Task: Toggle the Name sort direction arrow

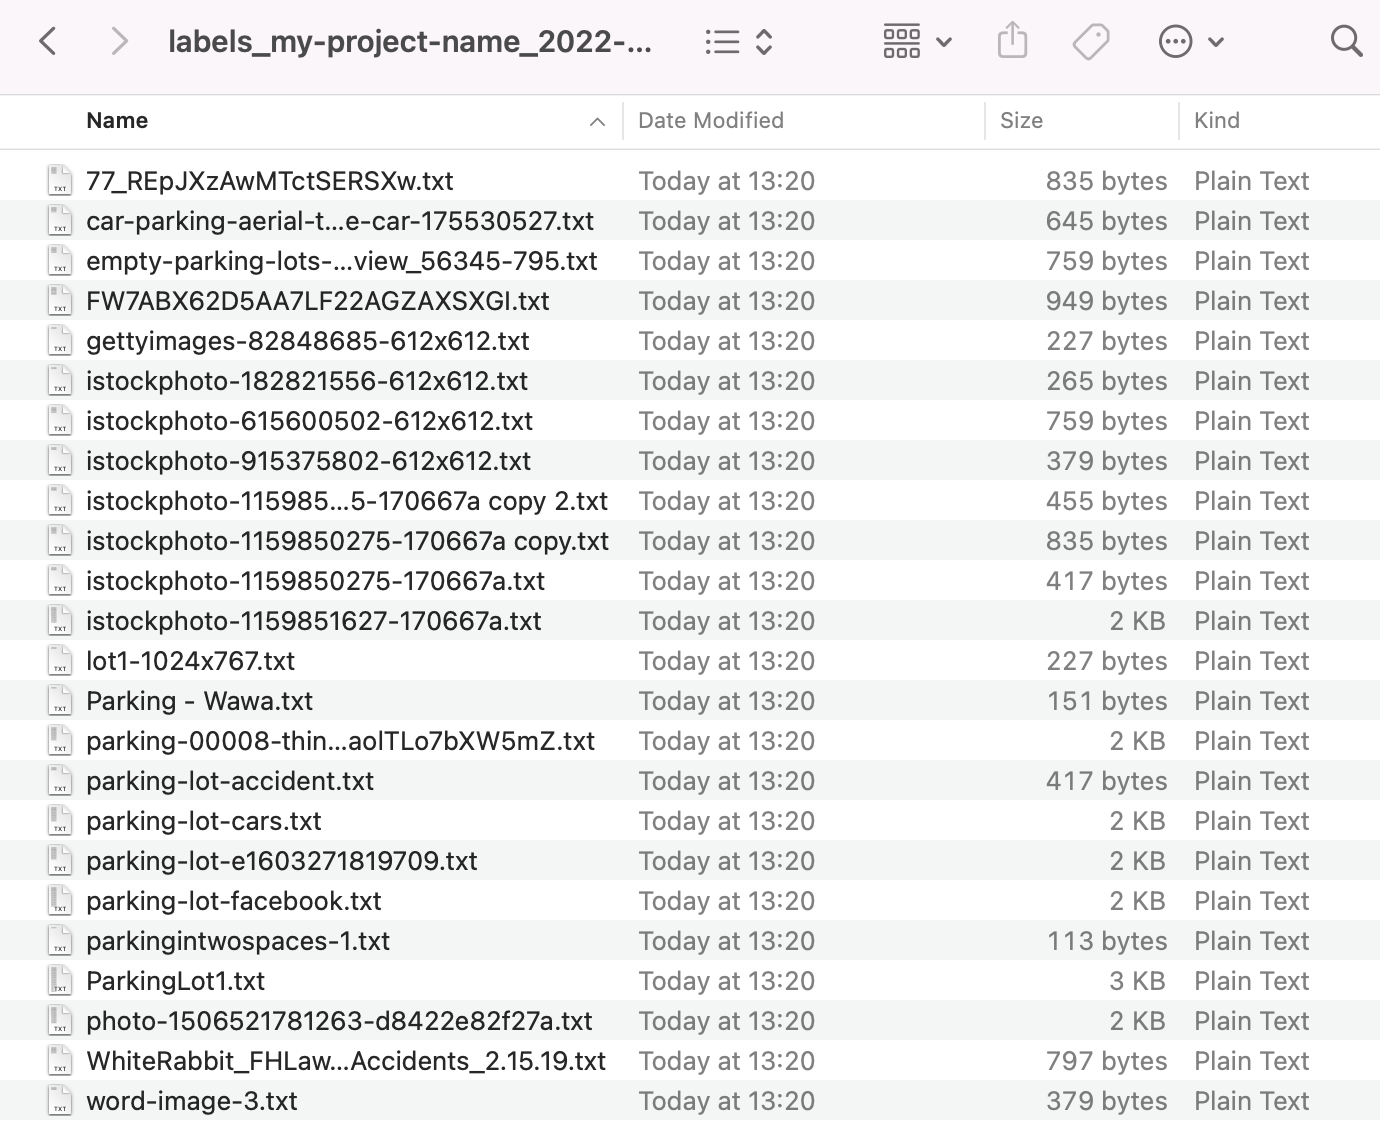Action: [x=597, y=122]
